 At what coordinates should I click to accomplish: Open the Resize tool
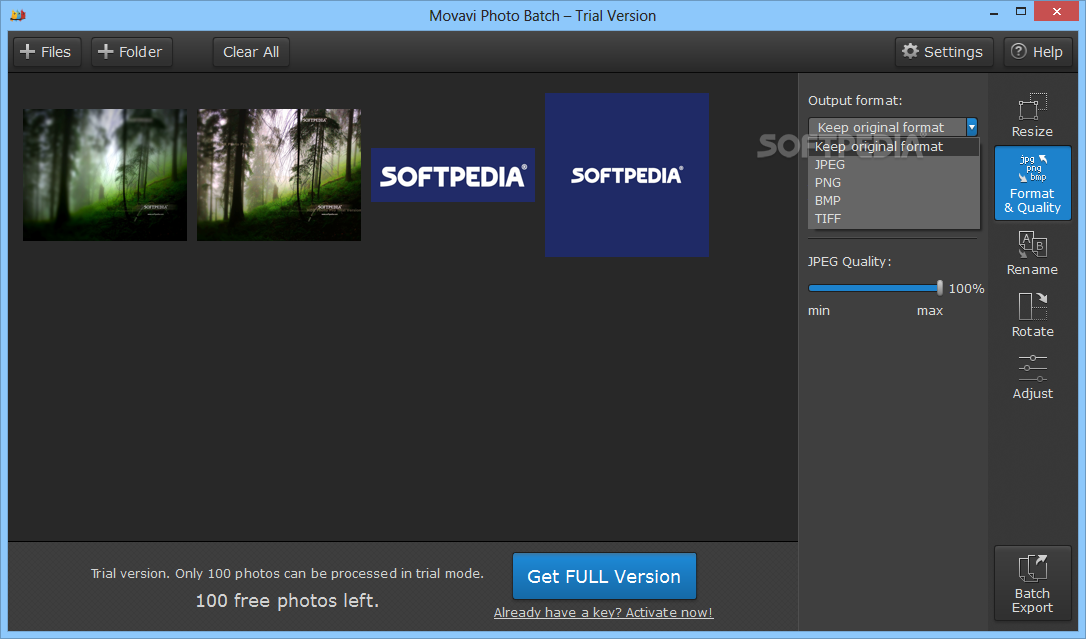click(1032, 114)
